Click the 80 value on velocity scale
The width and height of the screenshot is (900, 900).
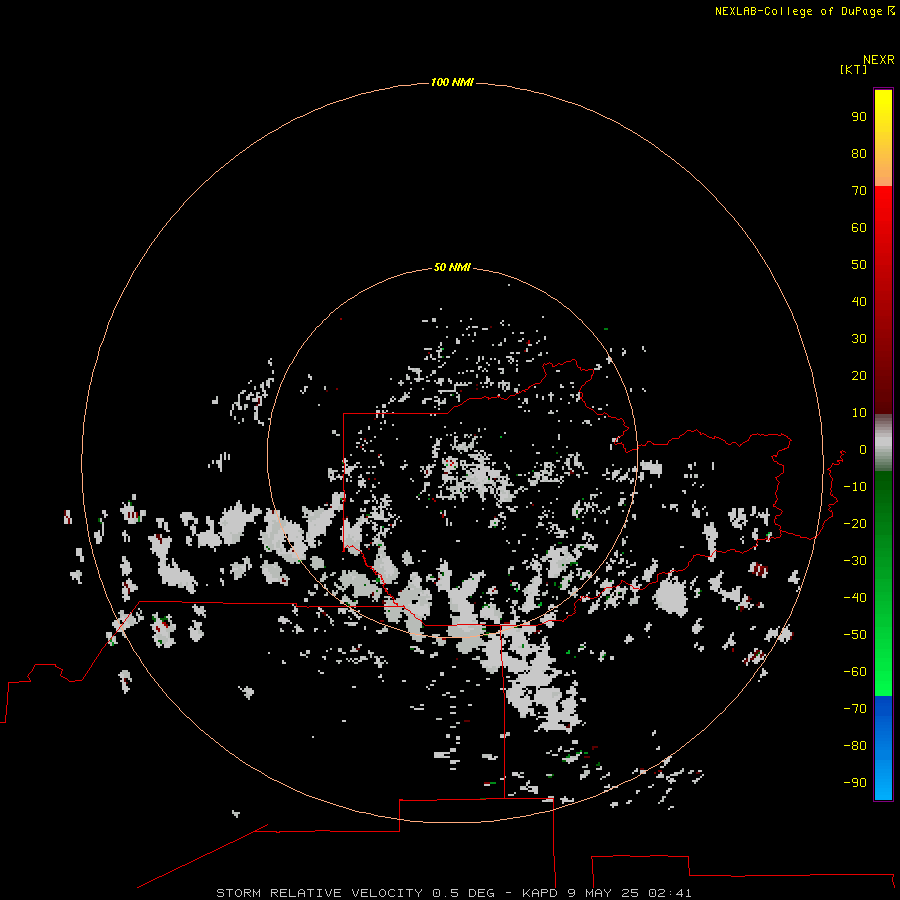(x=859, y=154)
